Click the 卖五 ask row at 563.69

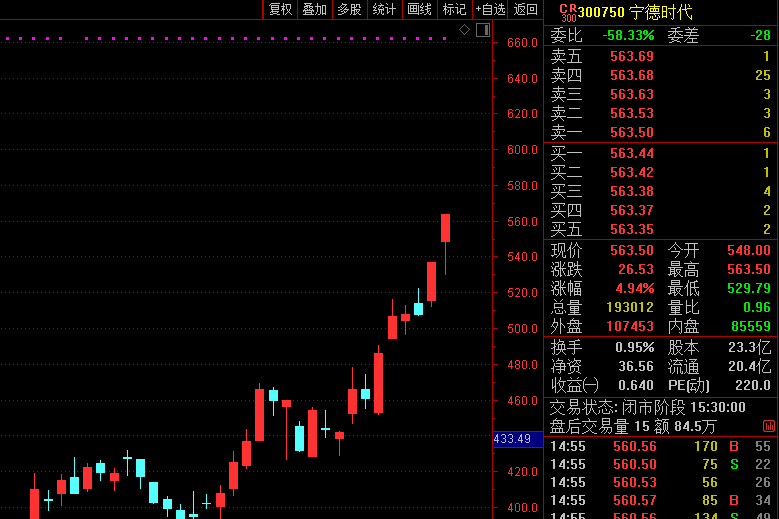[x=660, y=56]
